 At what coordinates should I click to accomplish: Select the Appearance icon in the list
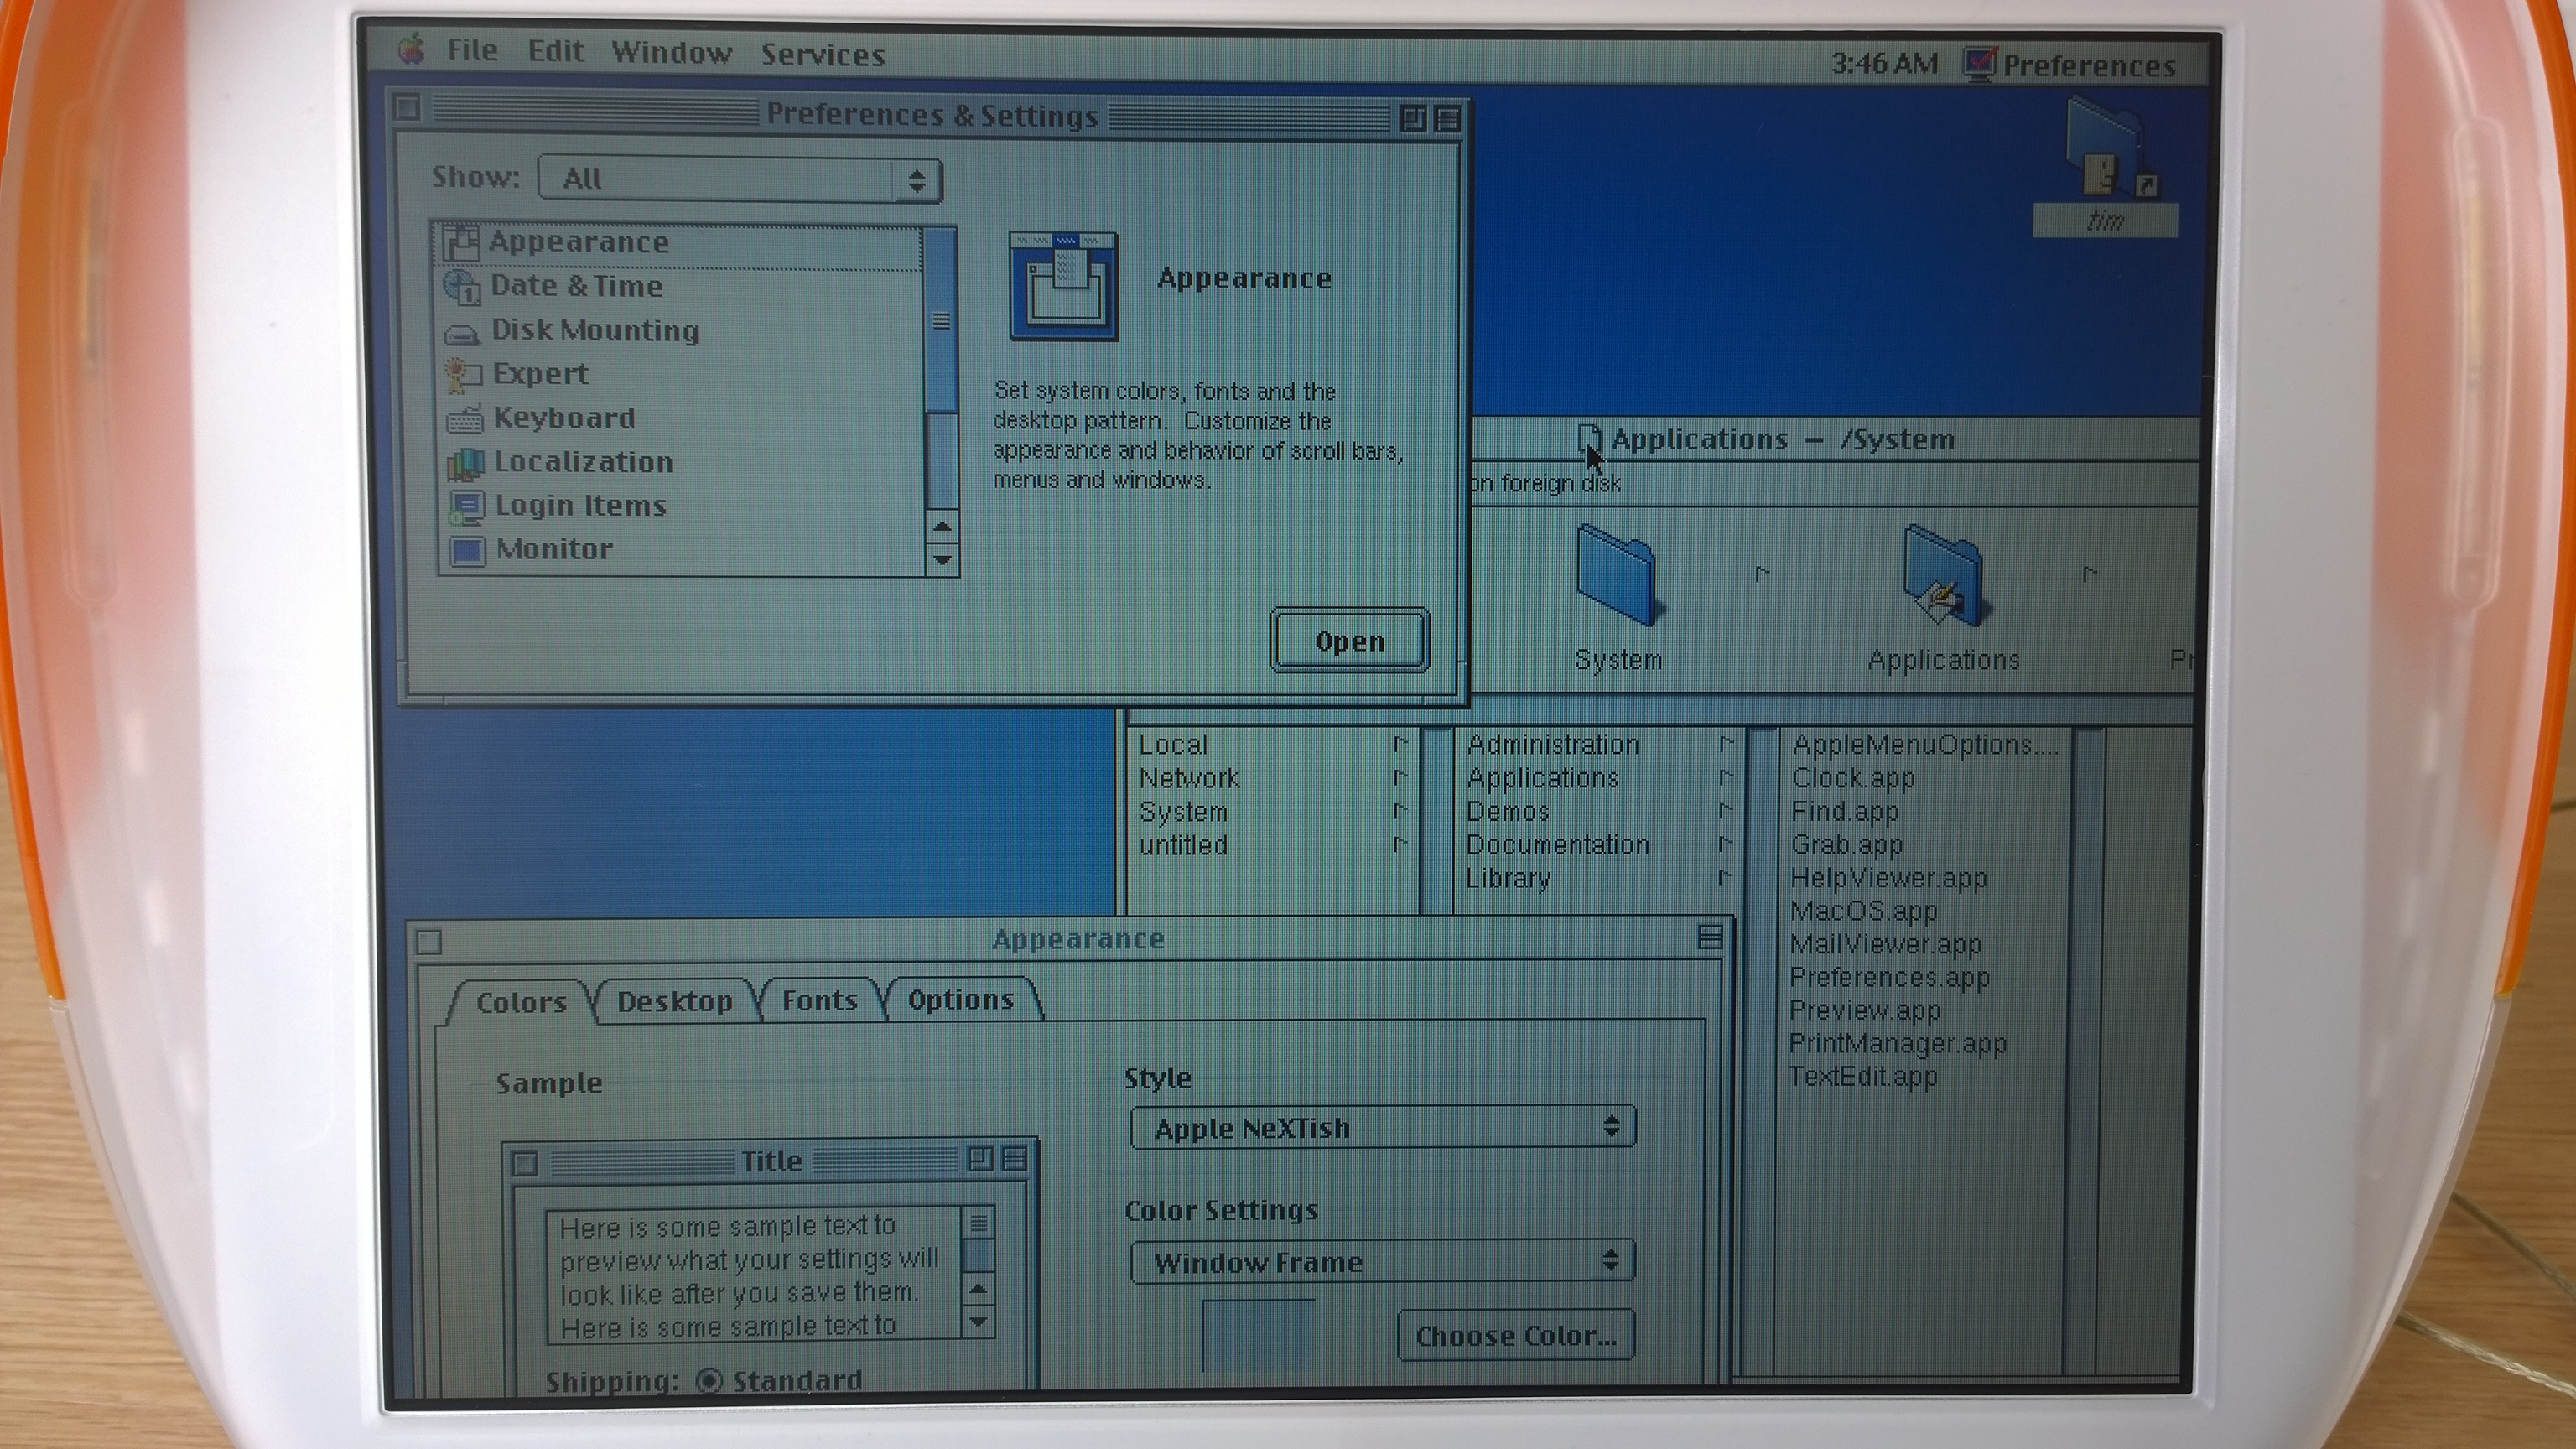pyautogui.click(x=461, y=242)
